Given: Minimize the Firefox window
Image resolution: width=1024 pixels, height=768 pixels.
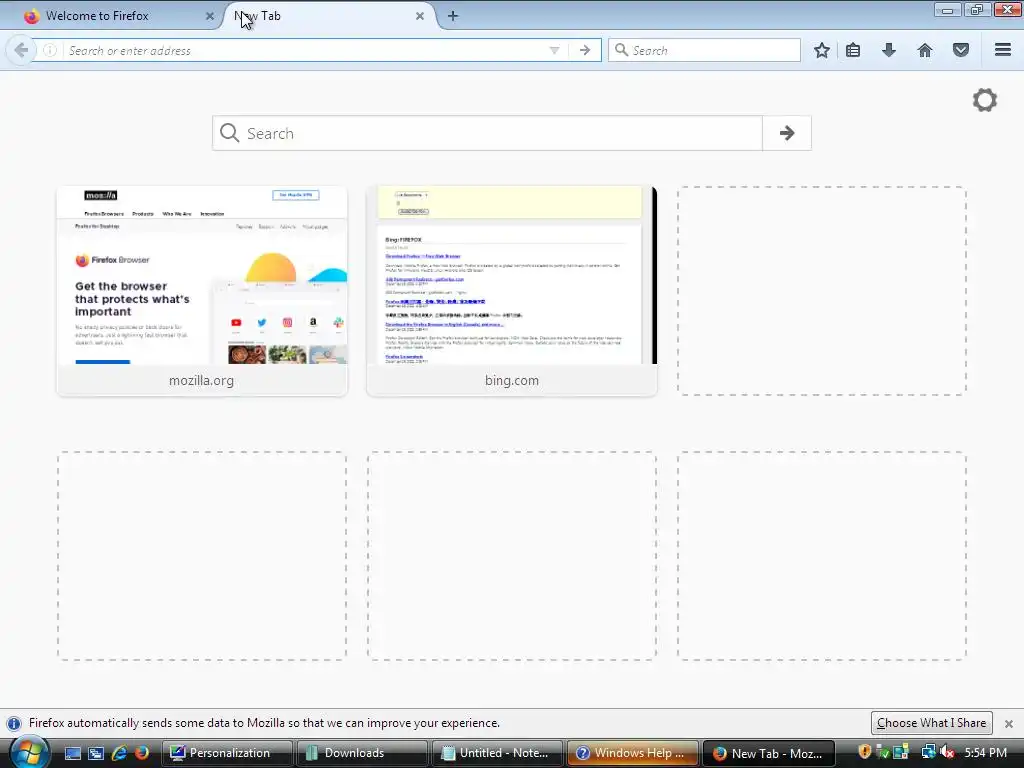Looking at the screenshot, I should click(x=947, y=10).
